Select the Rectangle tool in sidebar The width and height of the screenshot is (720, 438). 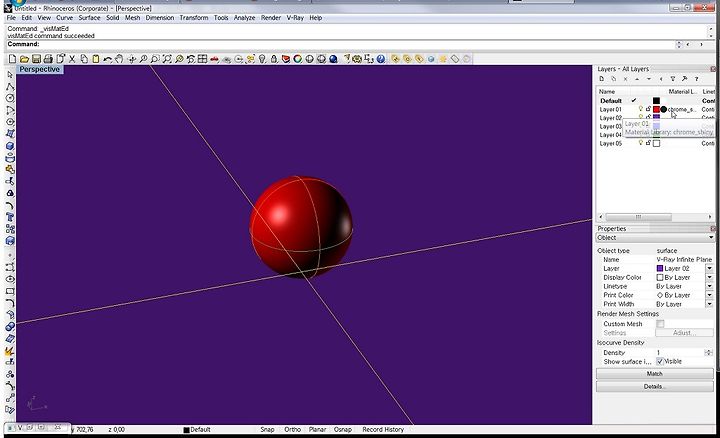[10, 291]
